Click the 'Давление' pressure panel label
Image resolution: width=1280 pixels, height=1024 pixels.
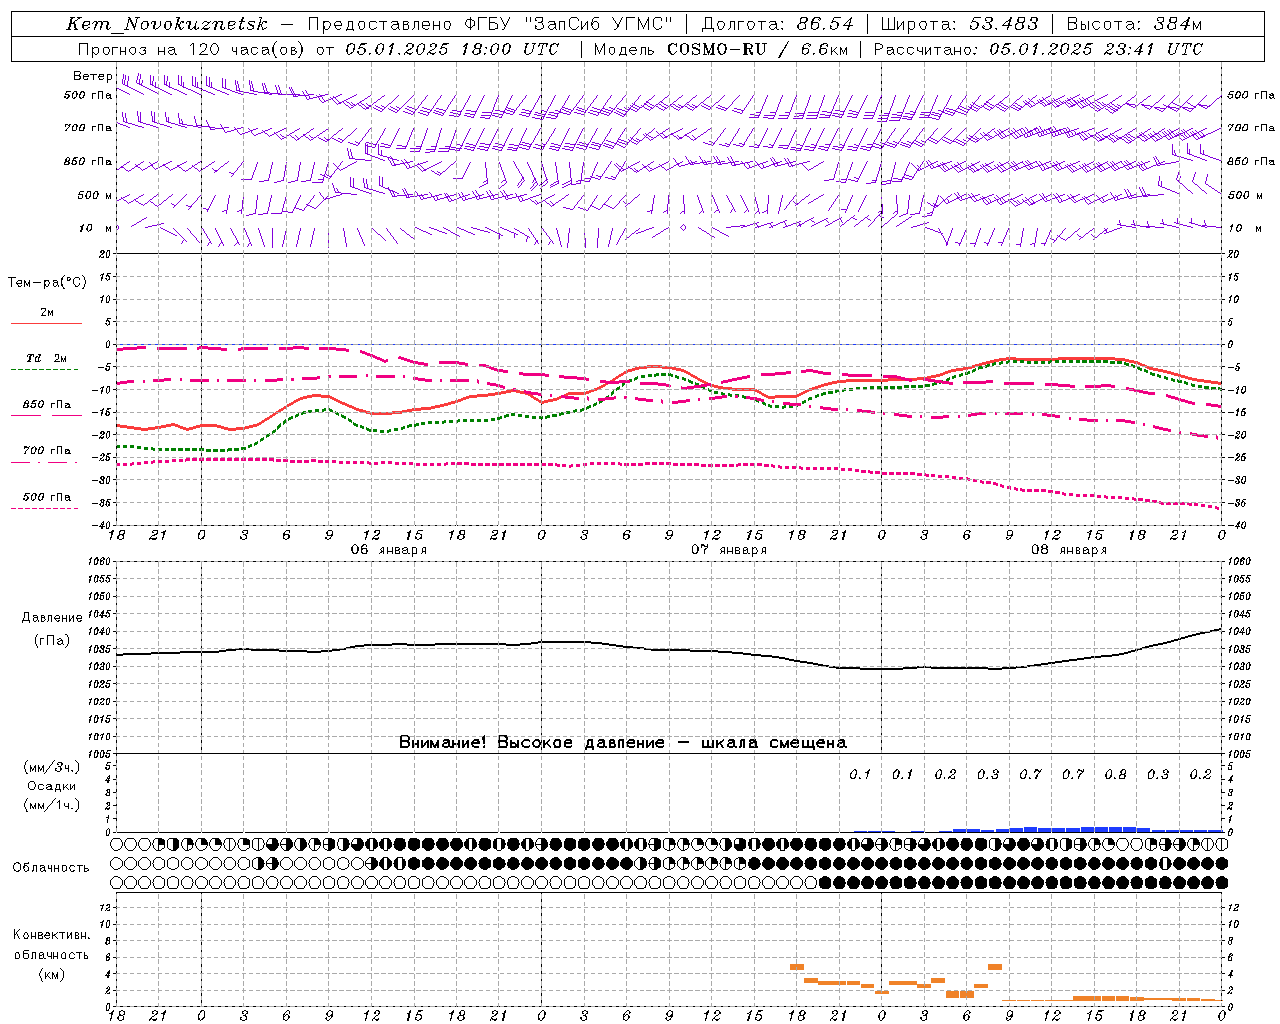pos(52,618)
